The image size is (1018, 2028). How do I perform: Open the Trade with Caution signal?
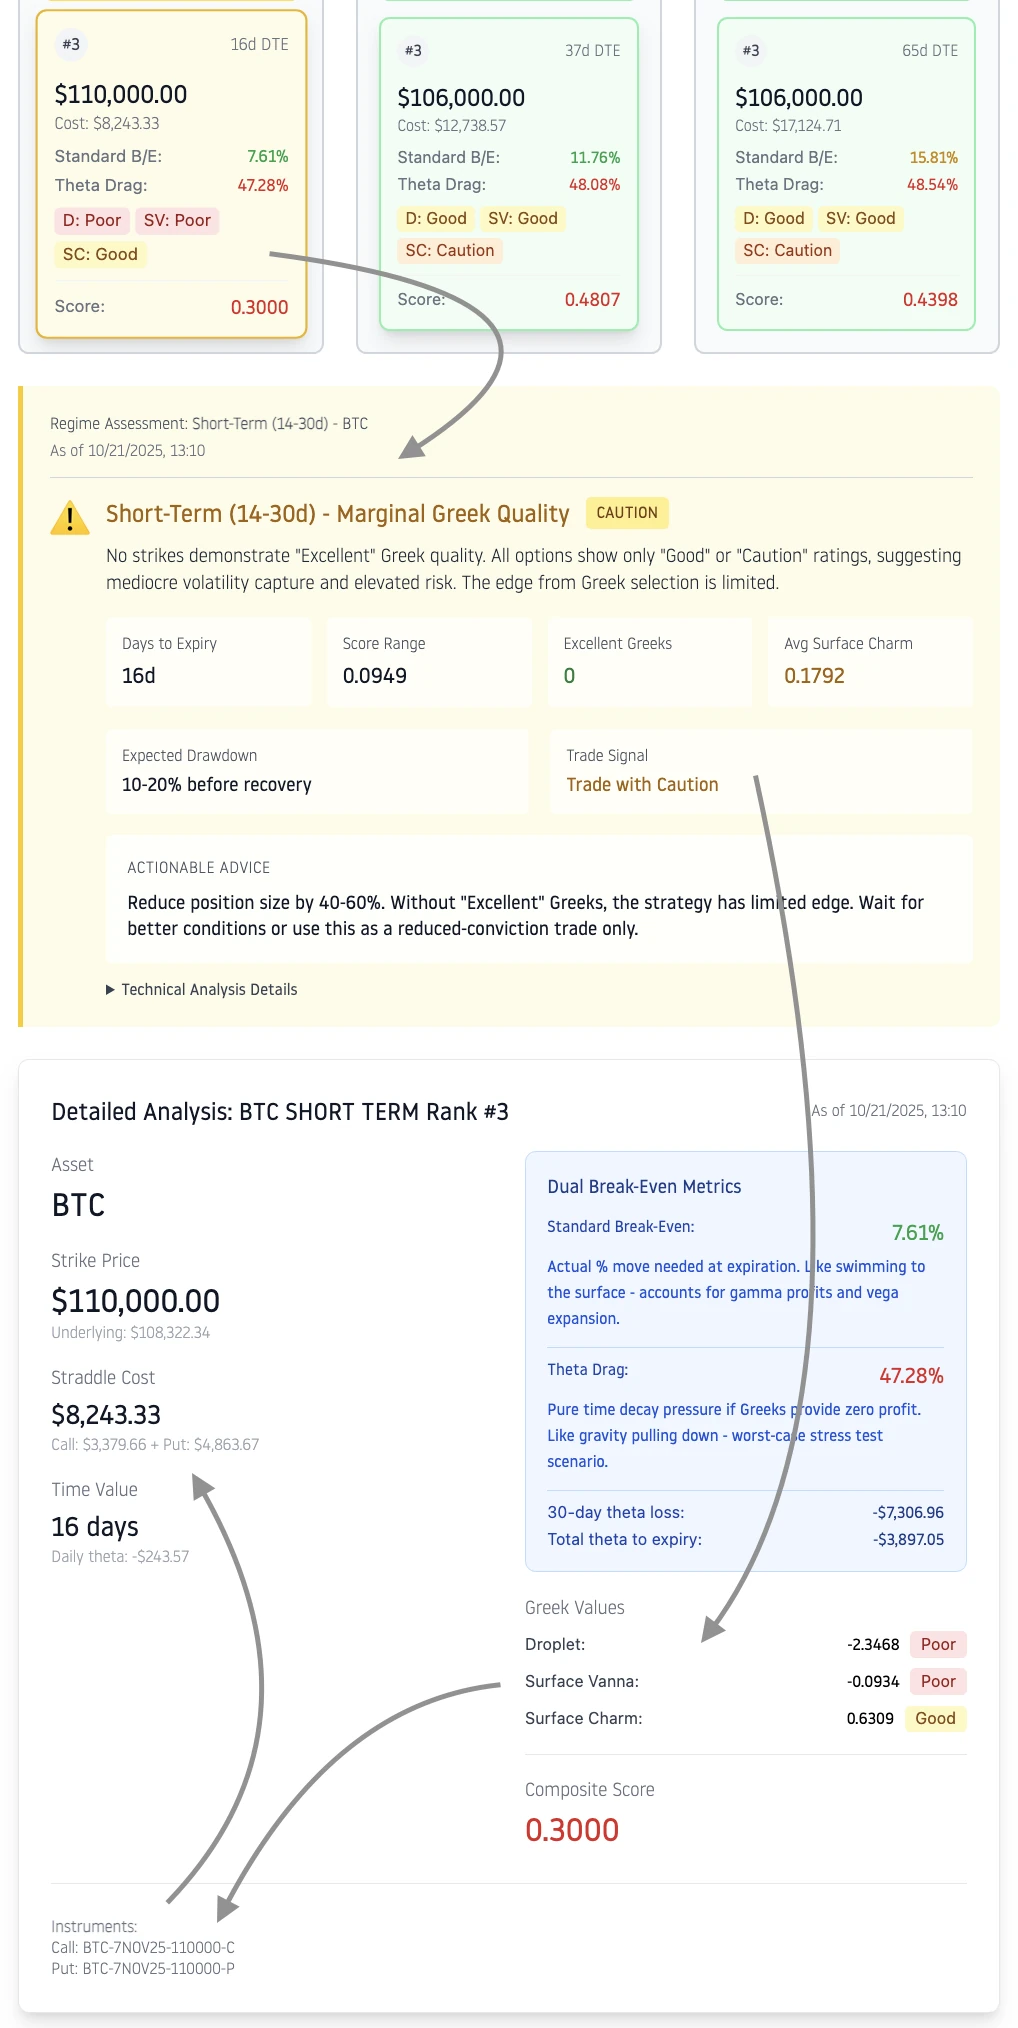[642, 784]
